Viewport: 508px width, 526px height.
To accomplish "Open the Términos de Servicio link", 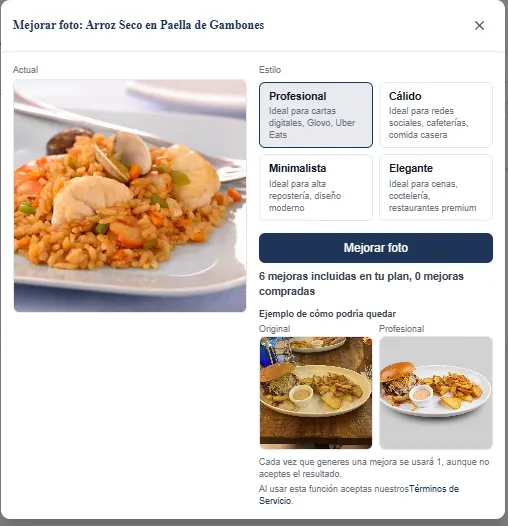I will (359, 495).
